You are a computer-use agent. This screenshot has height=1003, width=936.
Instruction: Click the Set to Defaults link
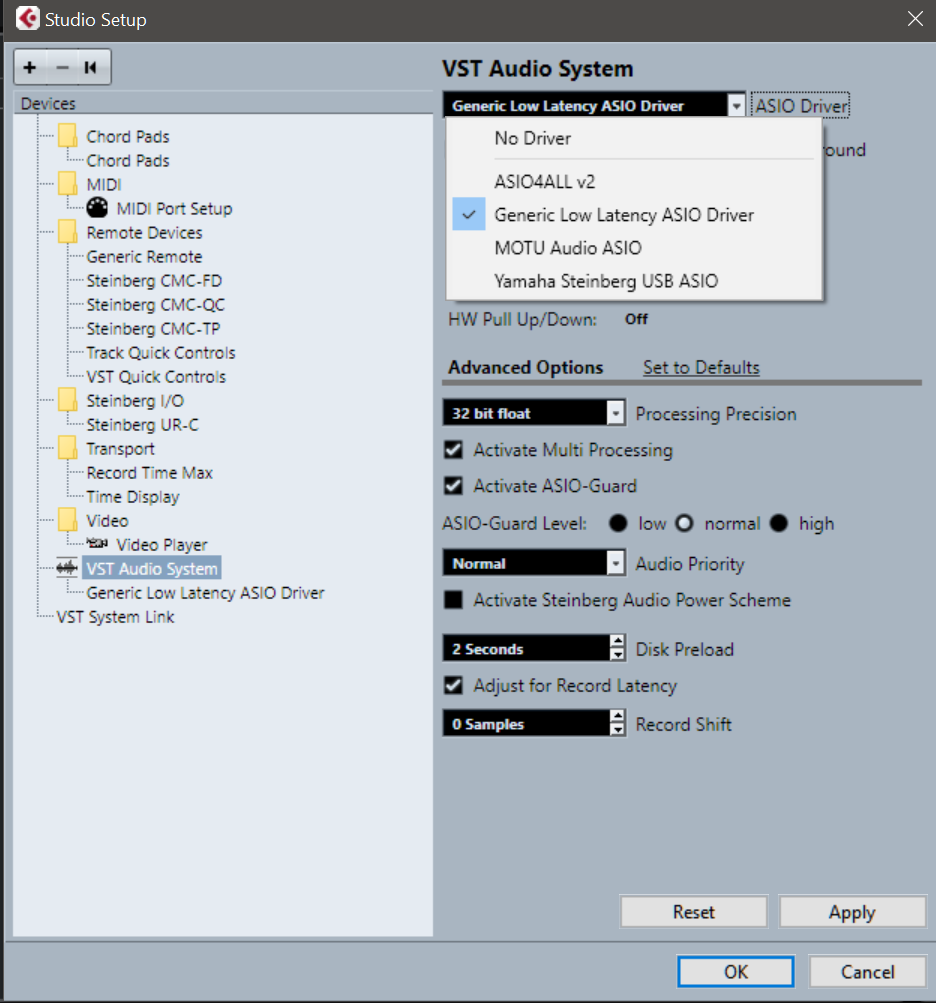pyautogui.click(x=701, y=367)
